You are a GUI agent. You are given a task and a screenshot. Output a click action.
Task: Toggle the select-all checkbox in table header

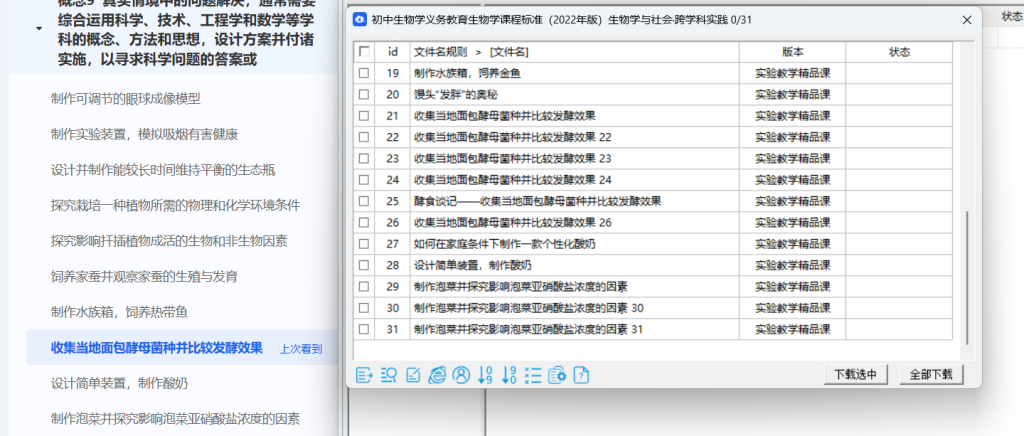point(365,51)
